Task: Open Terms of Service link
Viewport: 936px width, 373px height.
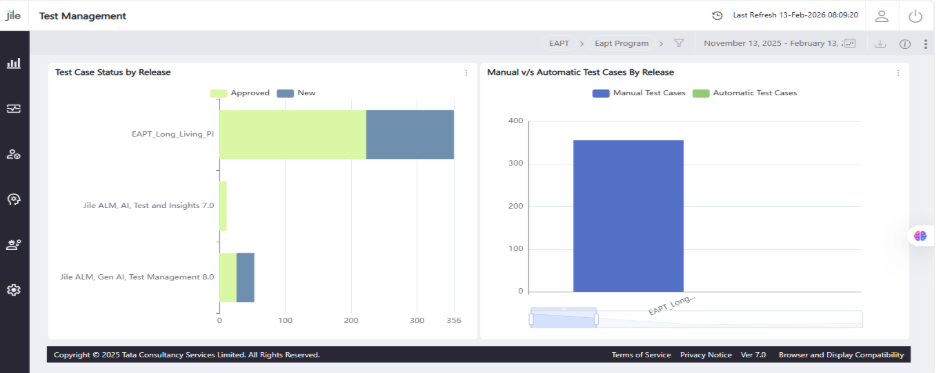Action: tap(641, 355)
